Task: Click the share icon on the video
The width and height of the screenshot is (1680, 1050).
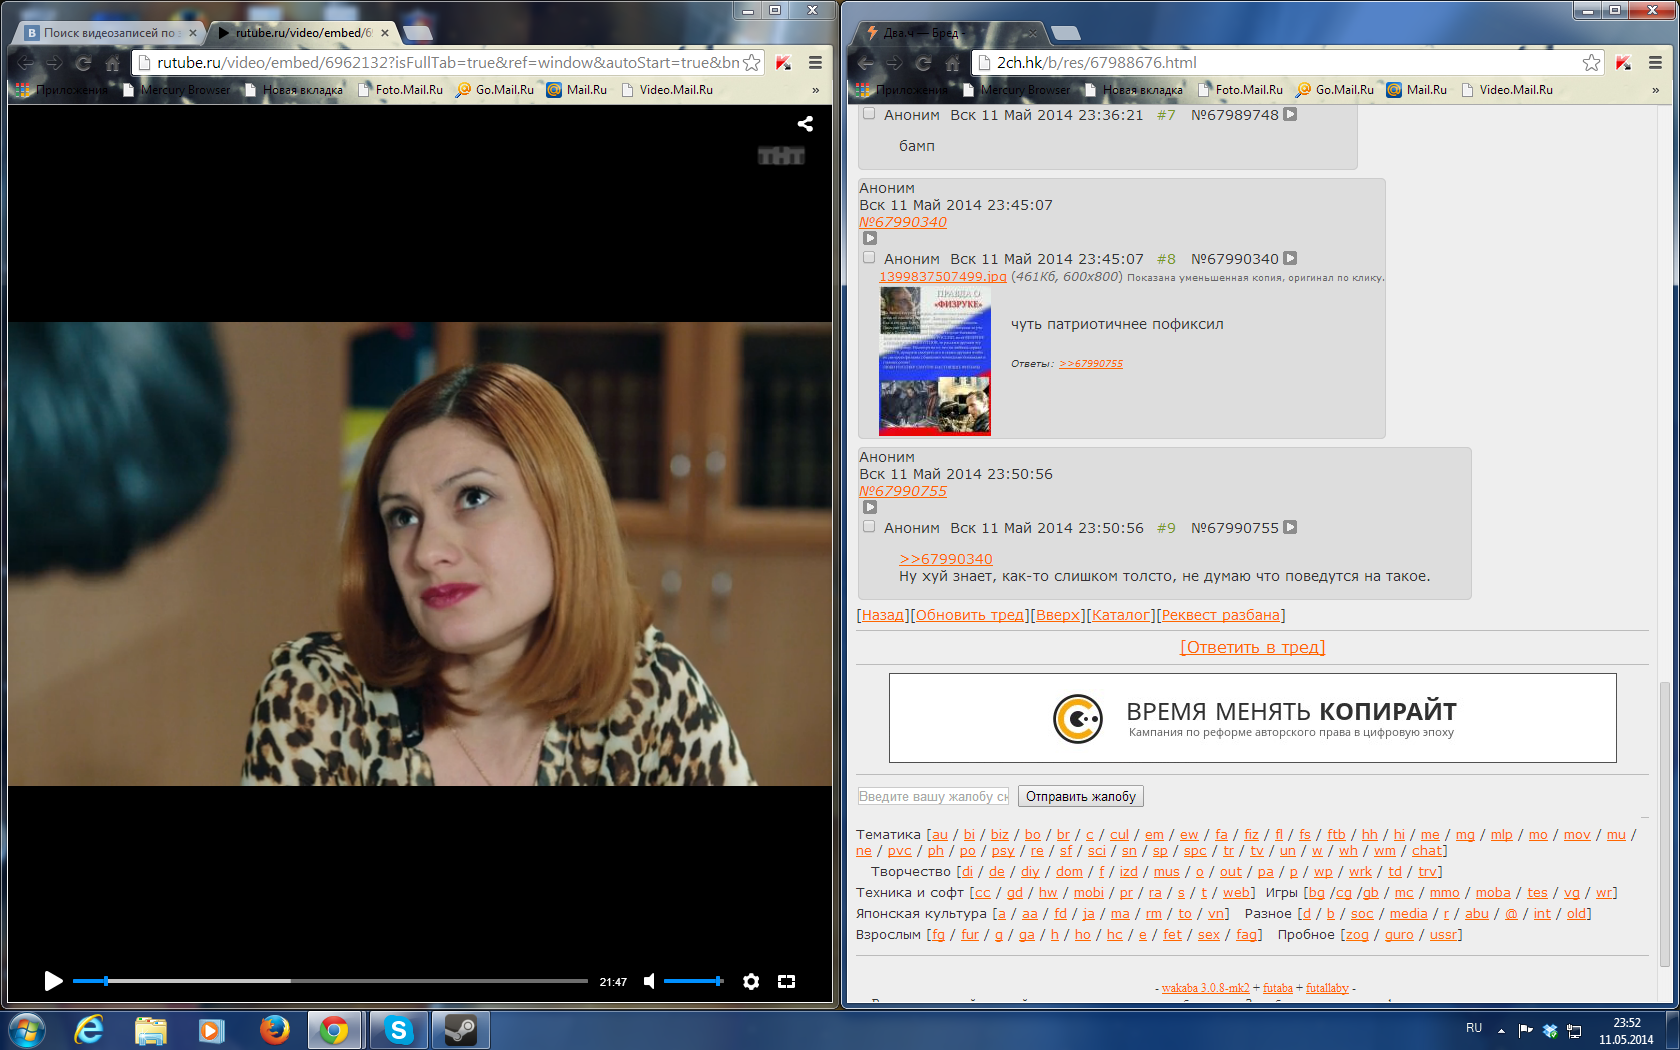Action: [805, 124]
